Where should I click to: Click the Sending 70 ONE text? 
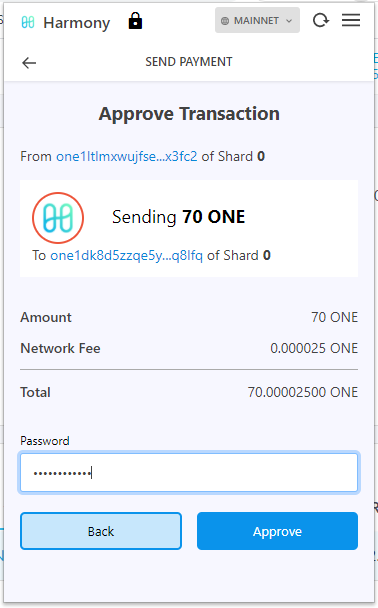pyautogui.click(x=178, y=217)
